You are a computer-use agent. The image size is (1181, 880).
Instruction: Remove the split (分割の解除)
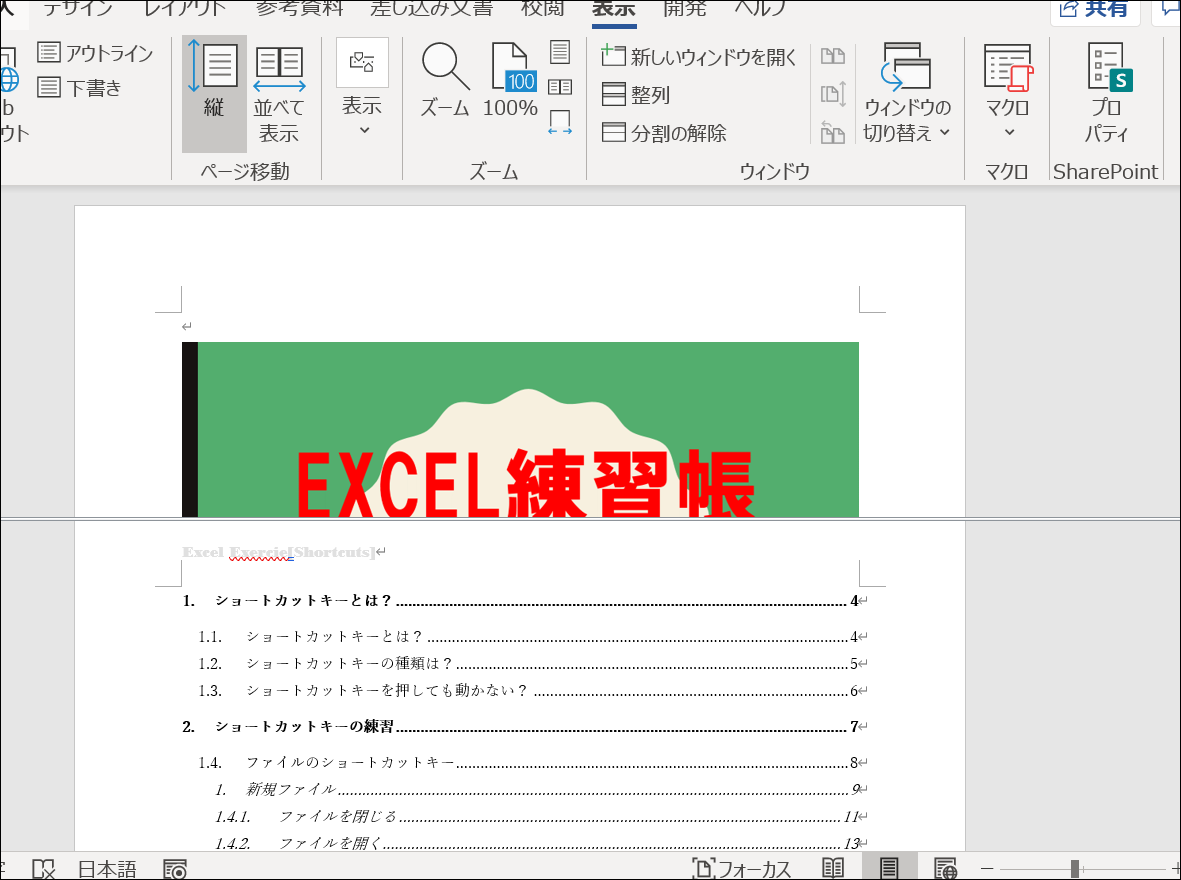point(664,133)
